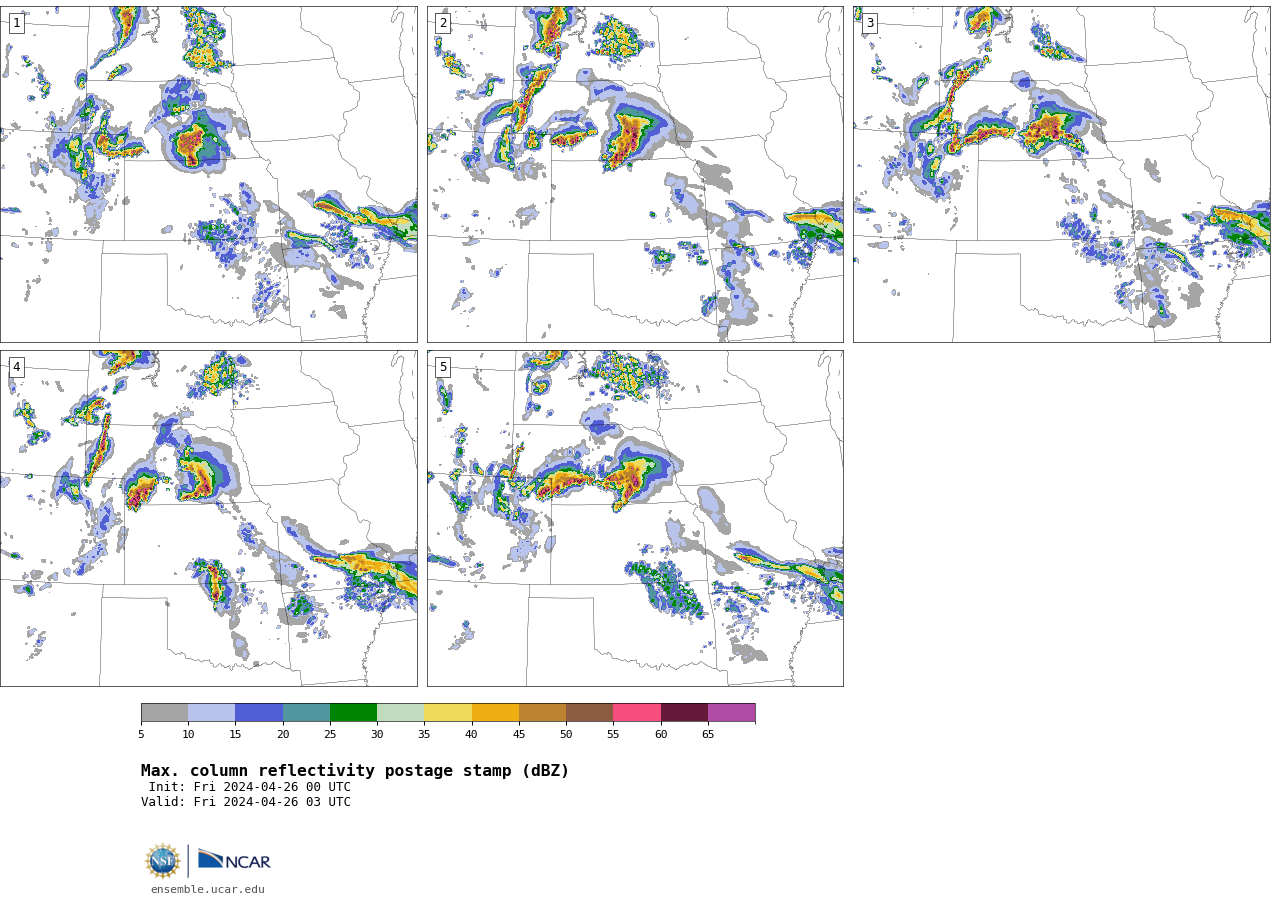The height and width of the screenshot is (901, 1280).
Task: Select the light lavender 10-15 dBZ swatch
Action: [211, 713]
